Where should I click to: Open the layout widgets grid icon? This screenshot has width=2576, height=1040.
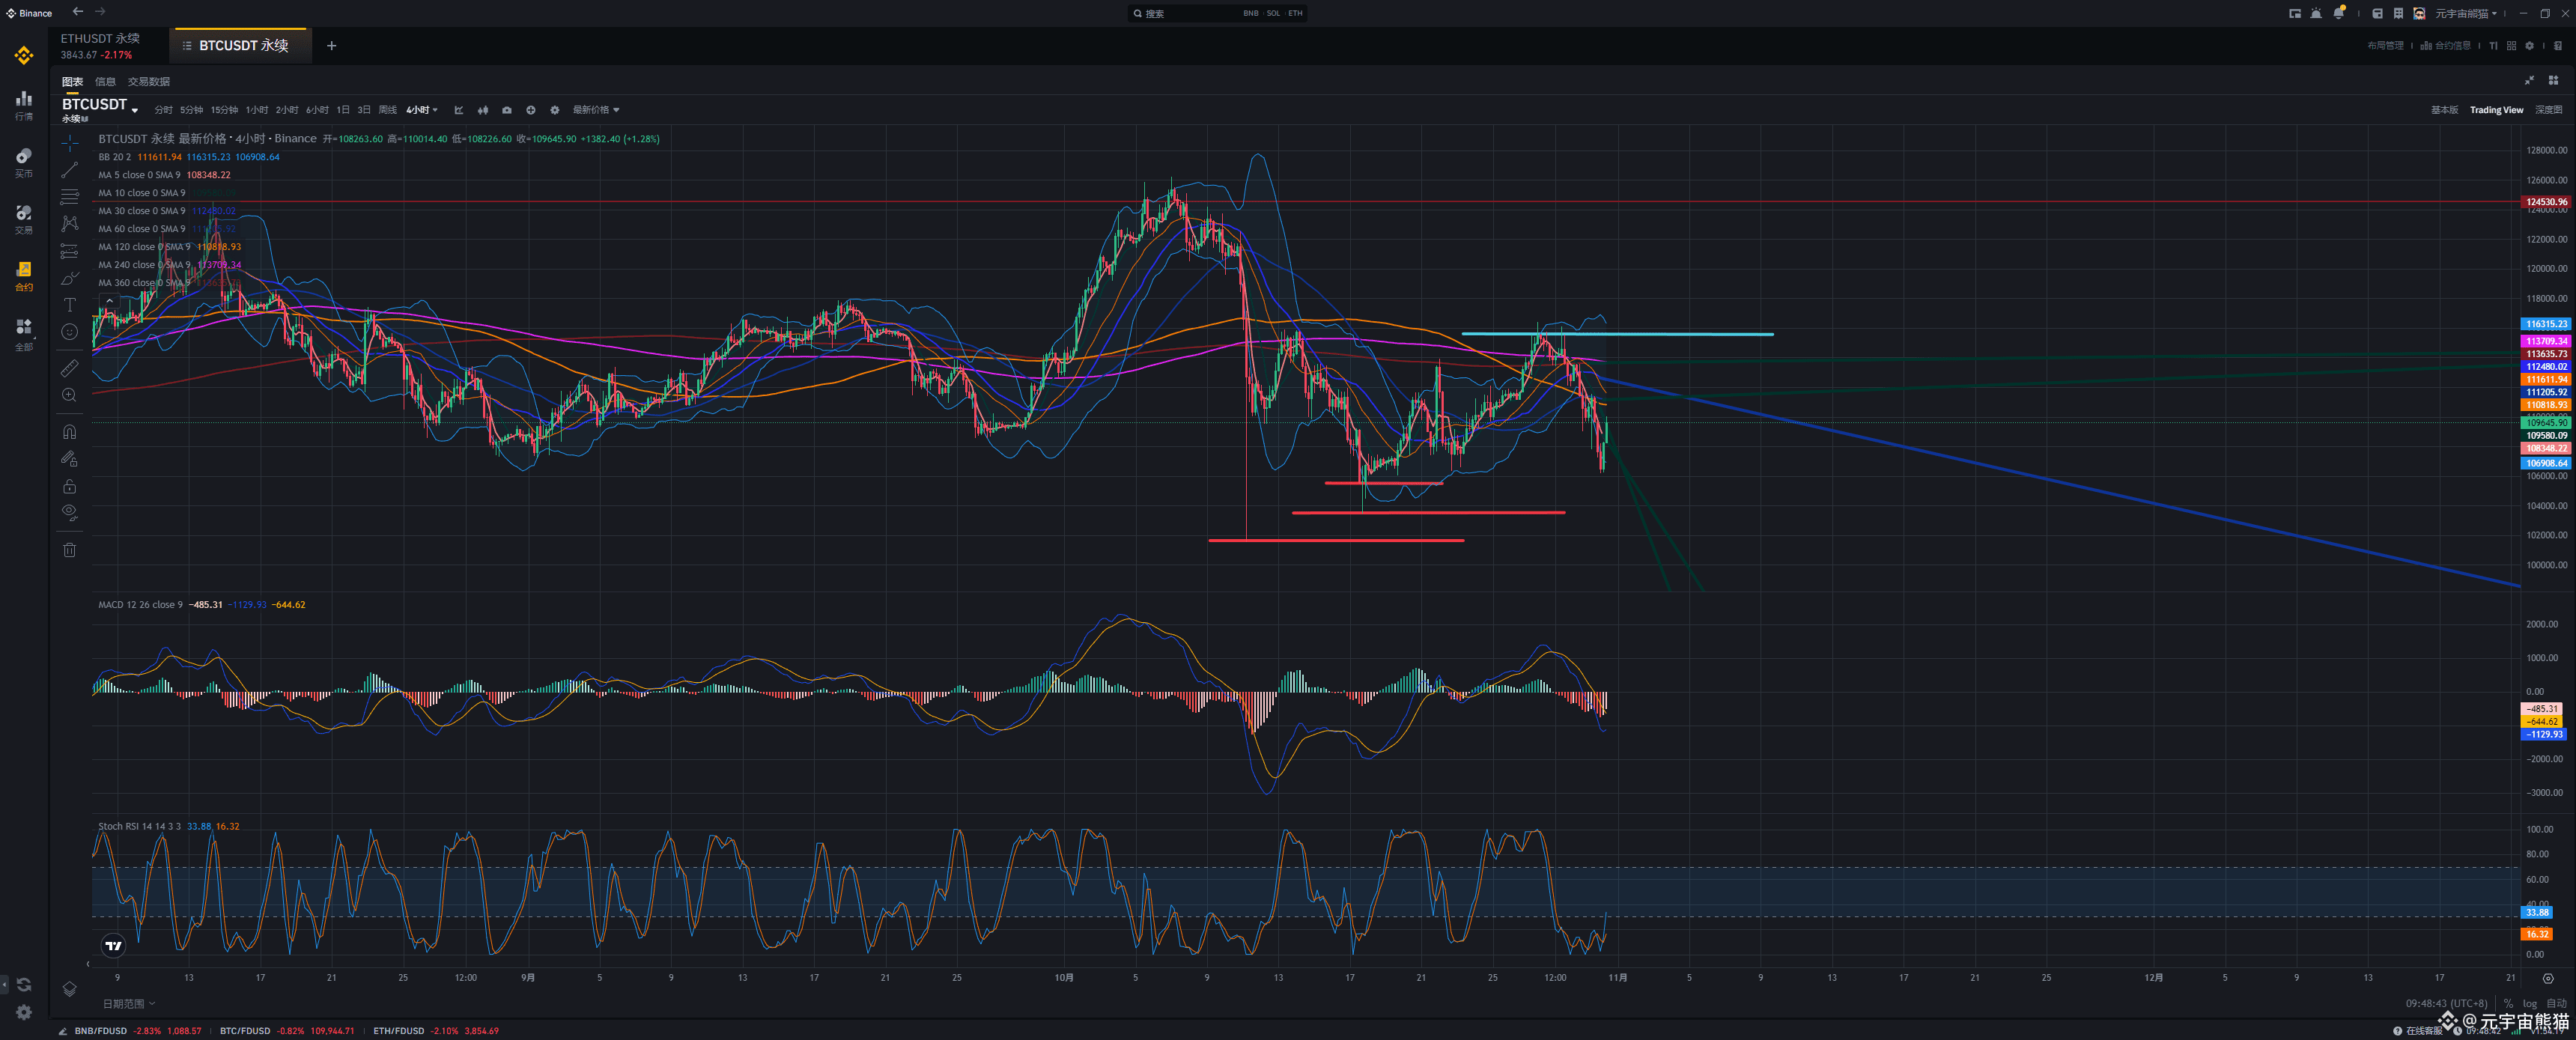click(2553, 80)
